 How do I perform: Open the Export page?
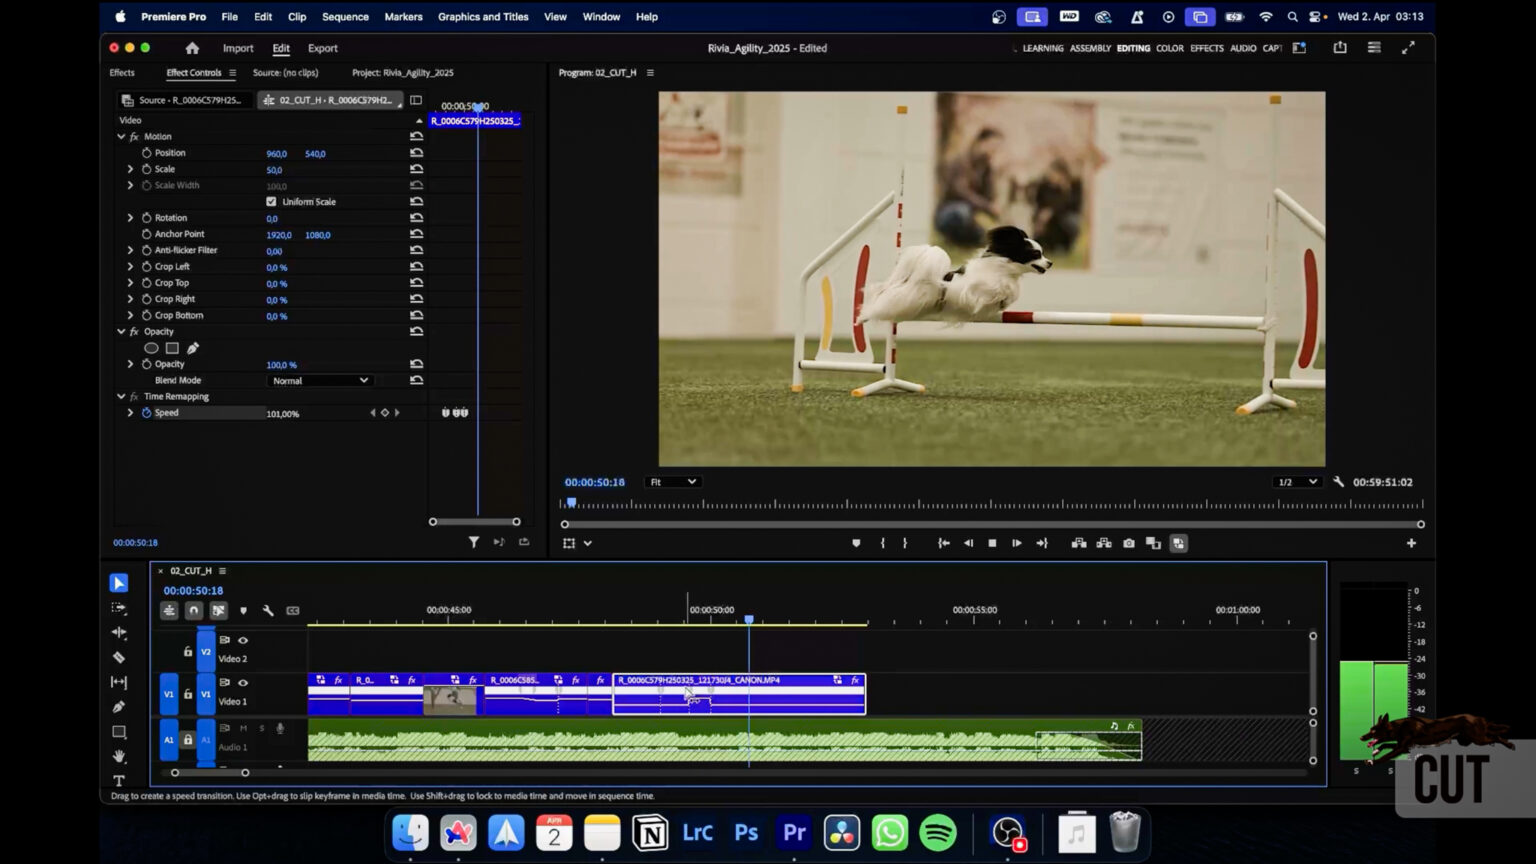(x=323, y=48)
